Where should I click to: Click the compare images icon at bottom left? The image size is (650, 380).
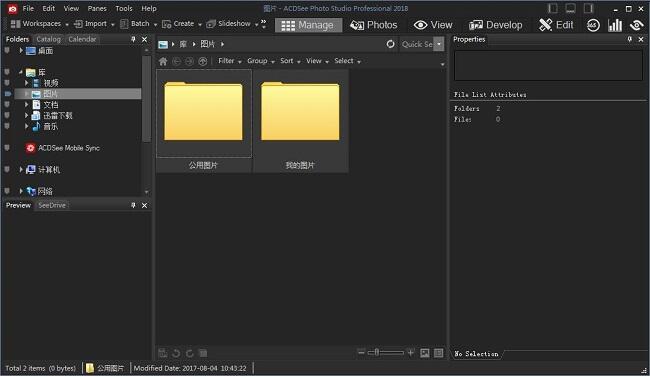click(163, 353)
